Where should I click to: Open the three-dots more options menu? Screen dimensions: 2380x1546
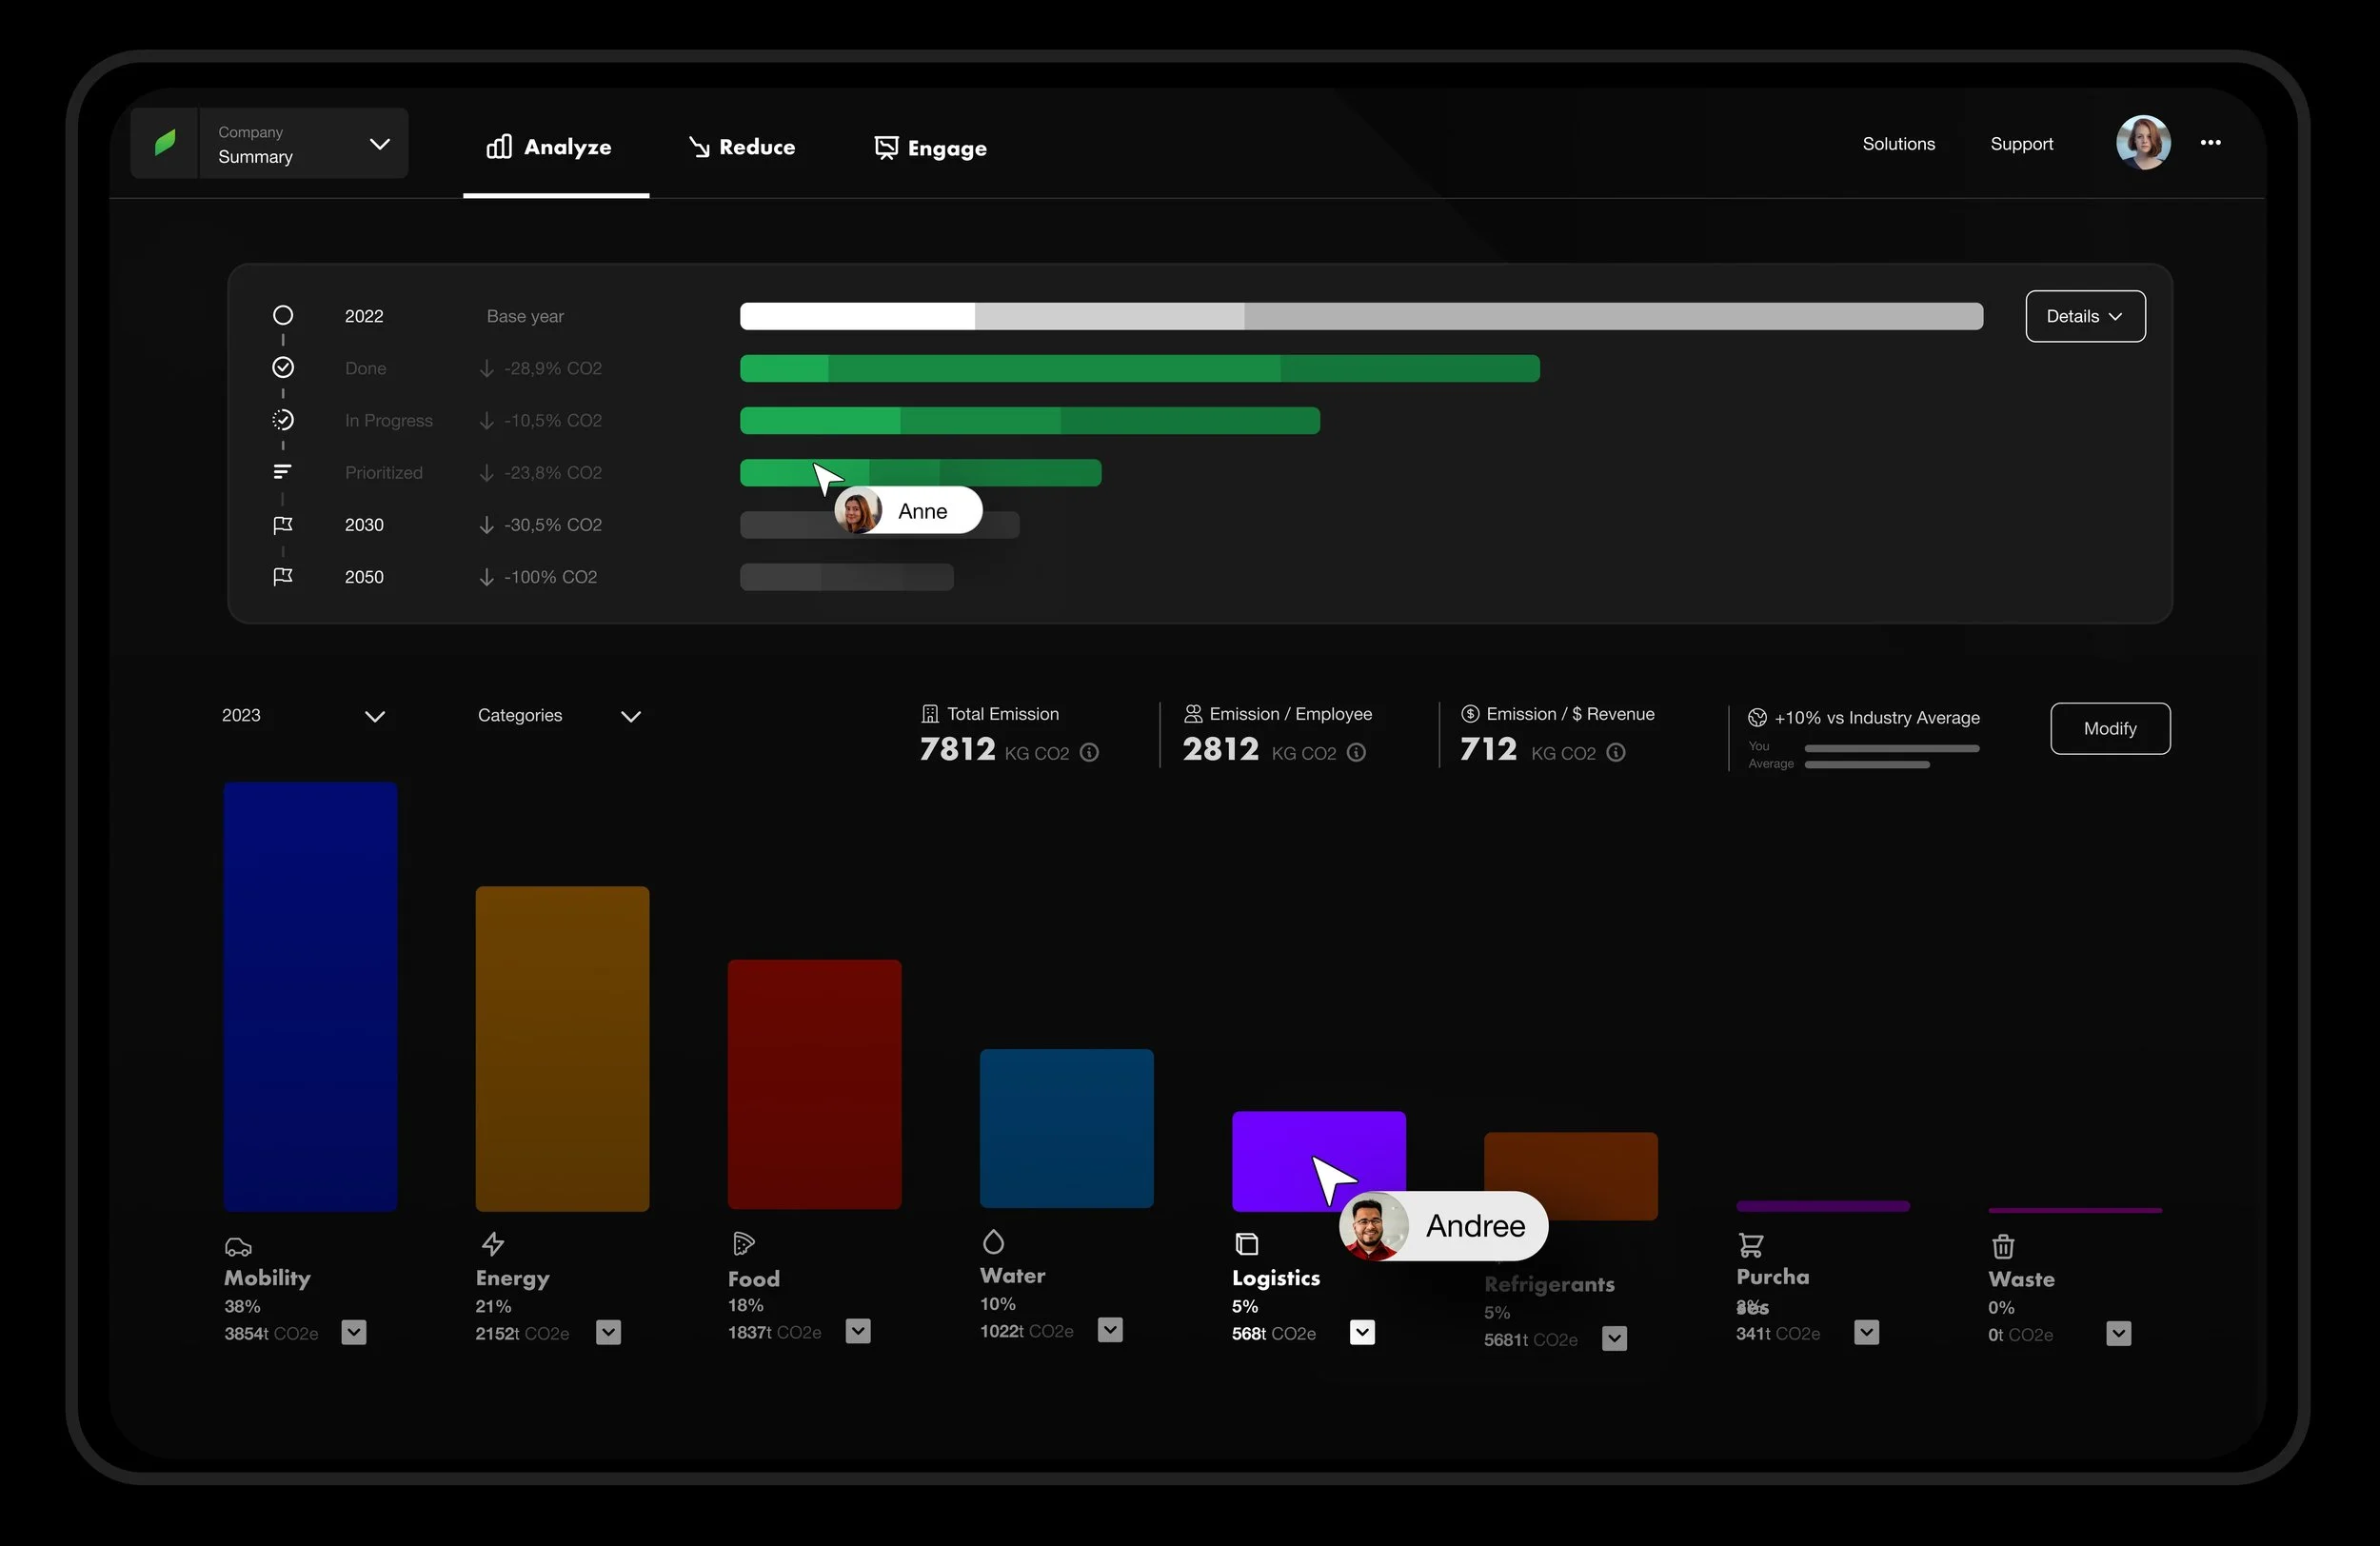click(2210, 143)
